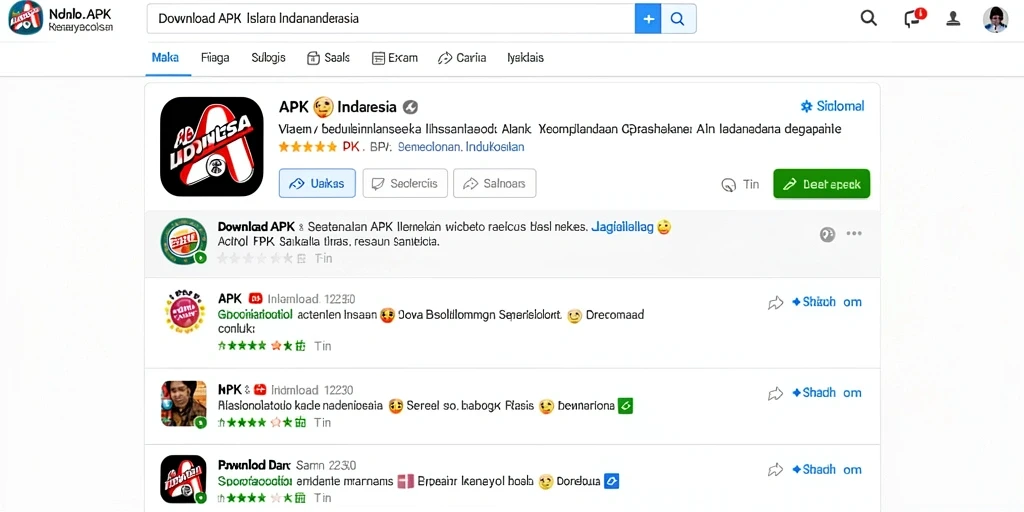The image size is (1024, 512).
Task: Switch to the Fiaga tab
Action: point(215,57)
